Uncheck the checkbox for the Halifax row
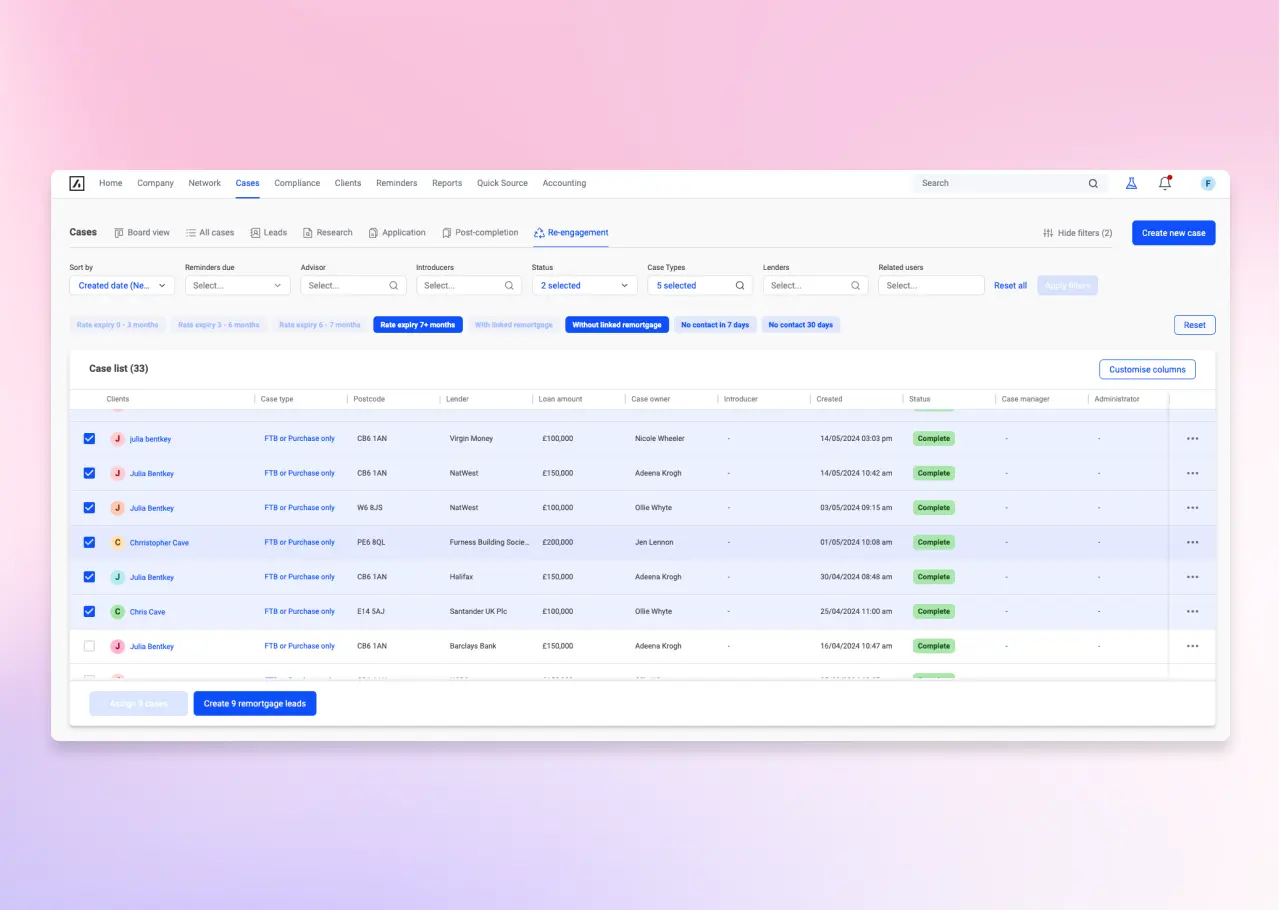1280x910 pixels. coord(89,577)
